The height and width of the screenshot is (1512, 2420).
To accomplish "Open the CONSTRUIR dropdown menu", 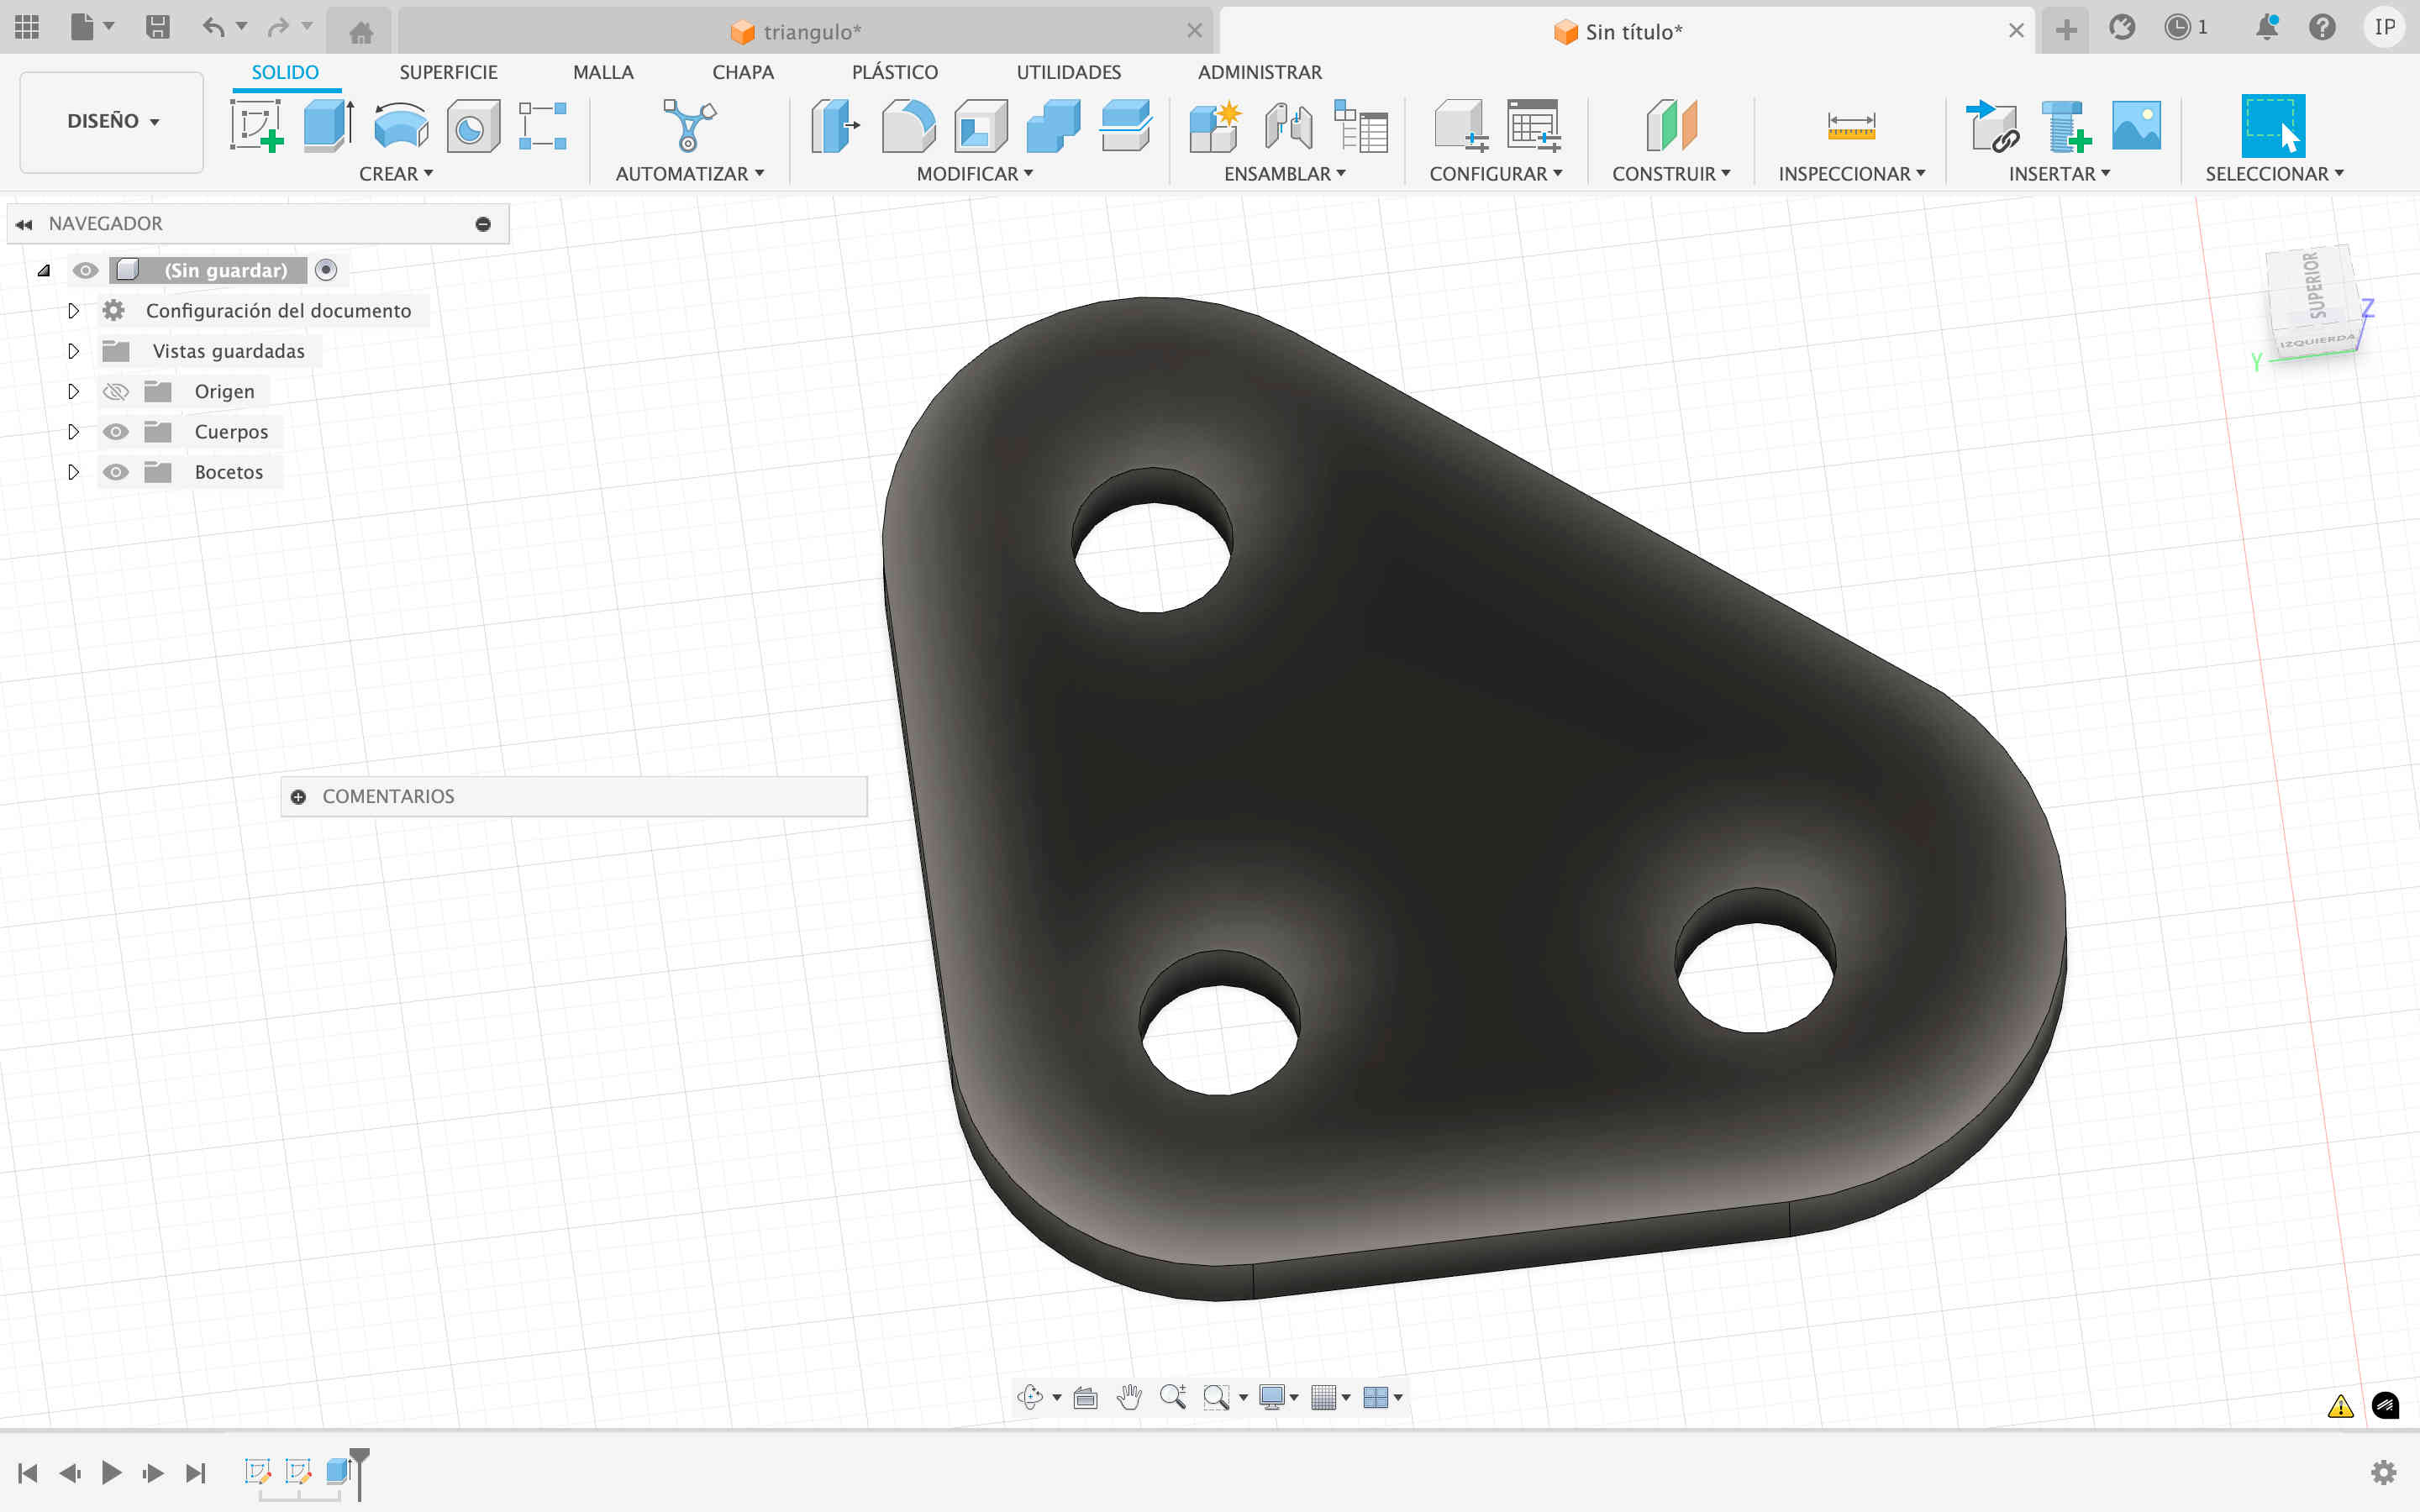I will point(1671,173).
